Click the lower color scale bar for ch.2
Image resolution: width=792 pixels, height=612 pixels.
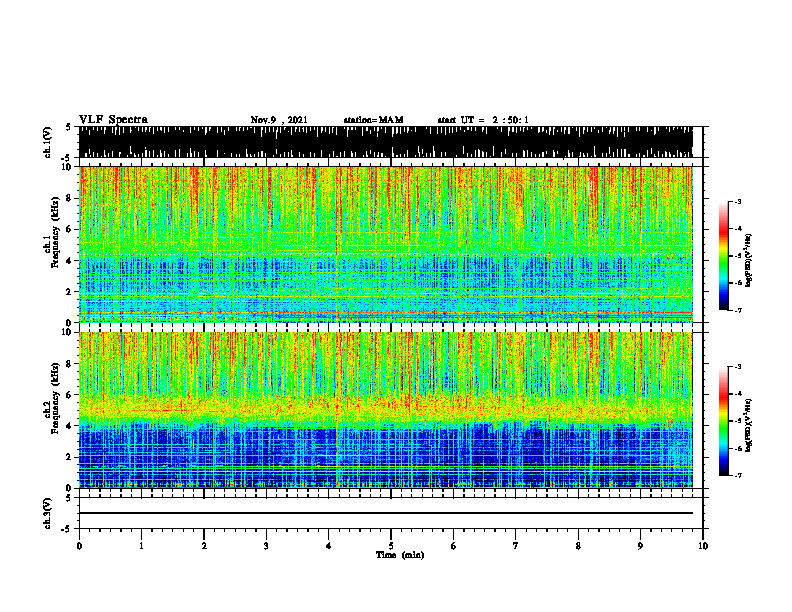[723, 421]
